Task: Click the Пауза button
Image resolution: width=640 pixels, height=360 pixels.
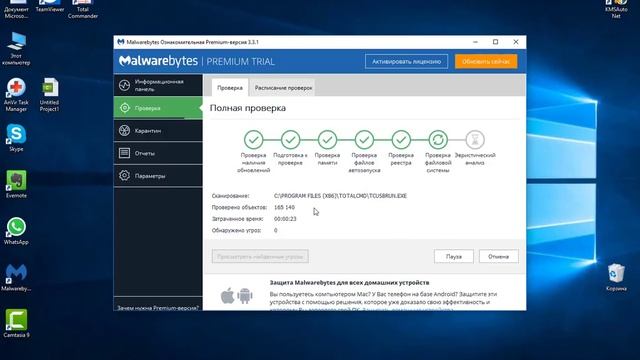Action: (x=454, y=256)
